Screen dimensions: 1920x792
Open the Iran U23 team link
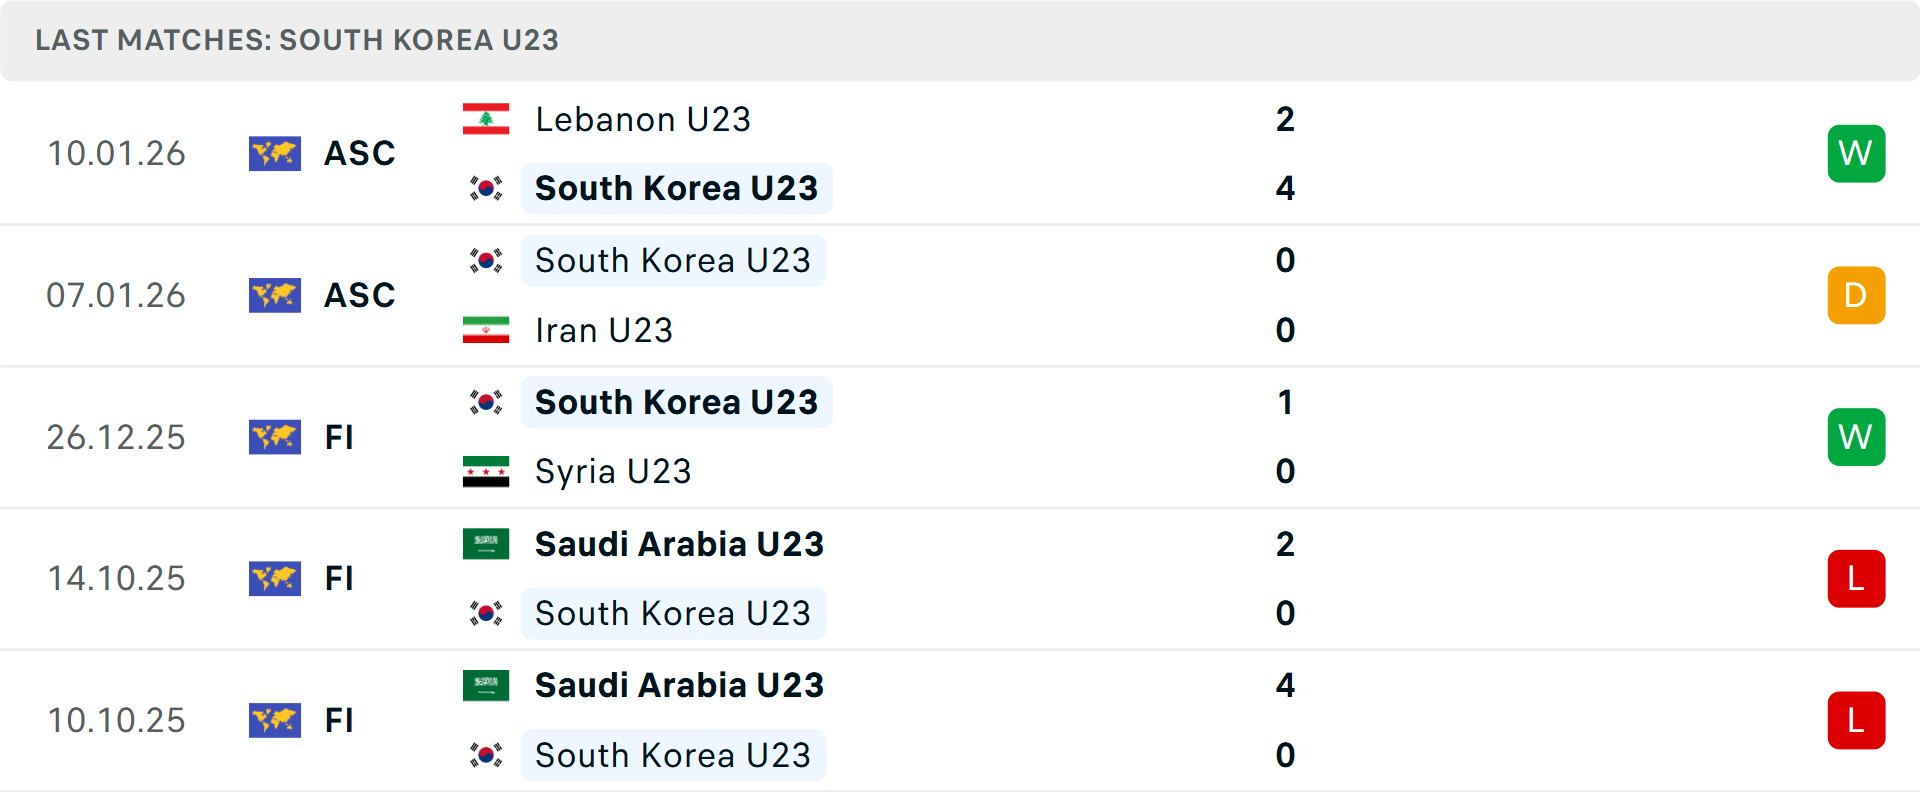(603, 330)
